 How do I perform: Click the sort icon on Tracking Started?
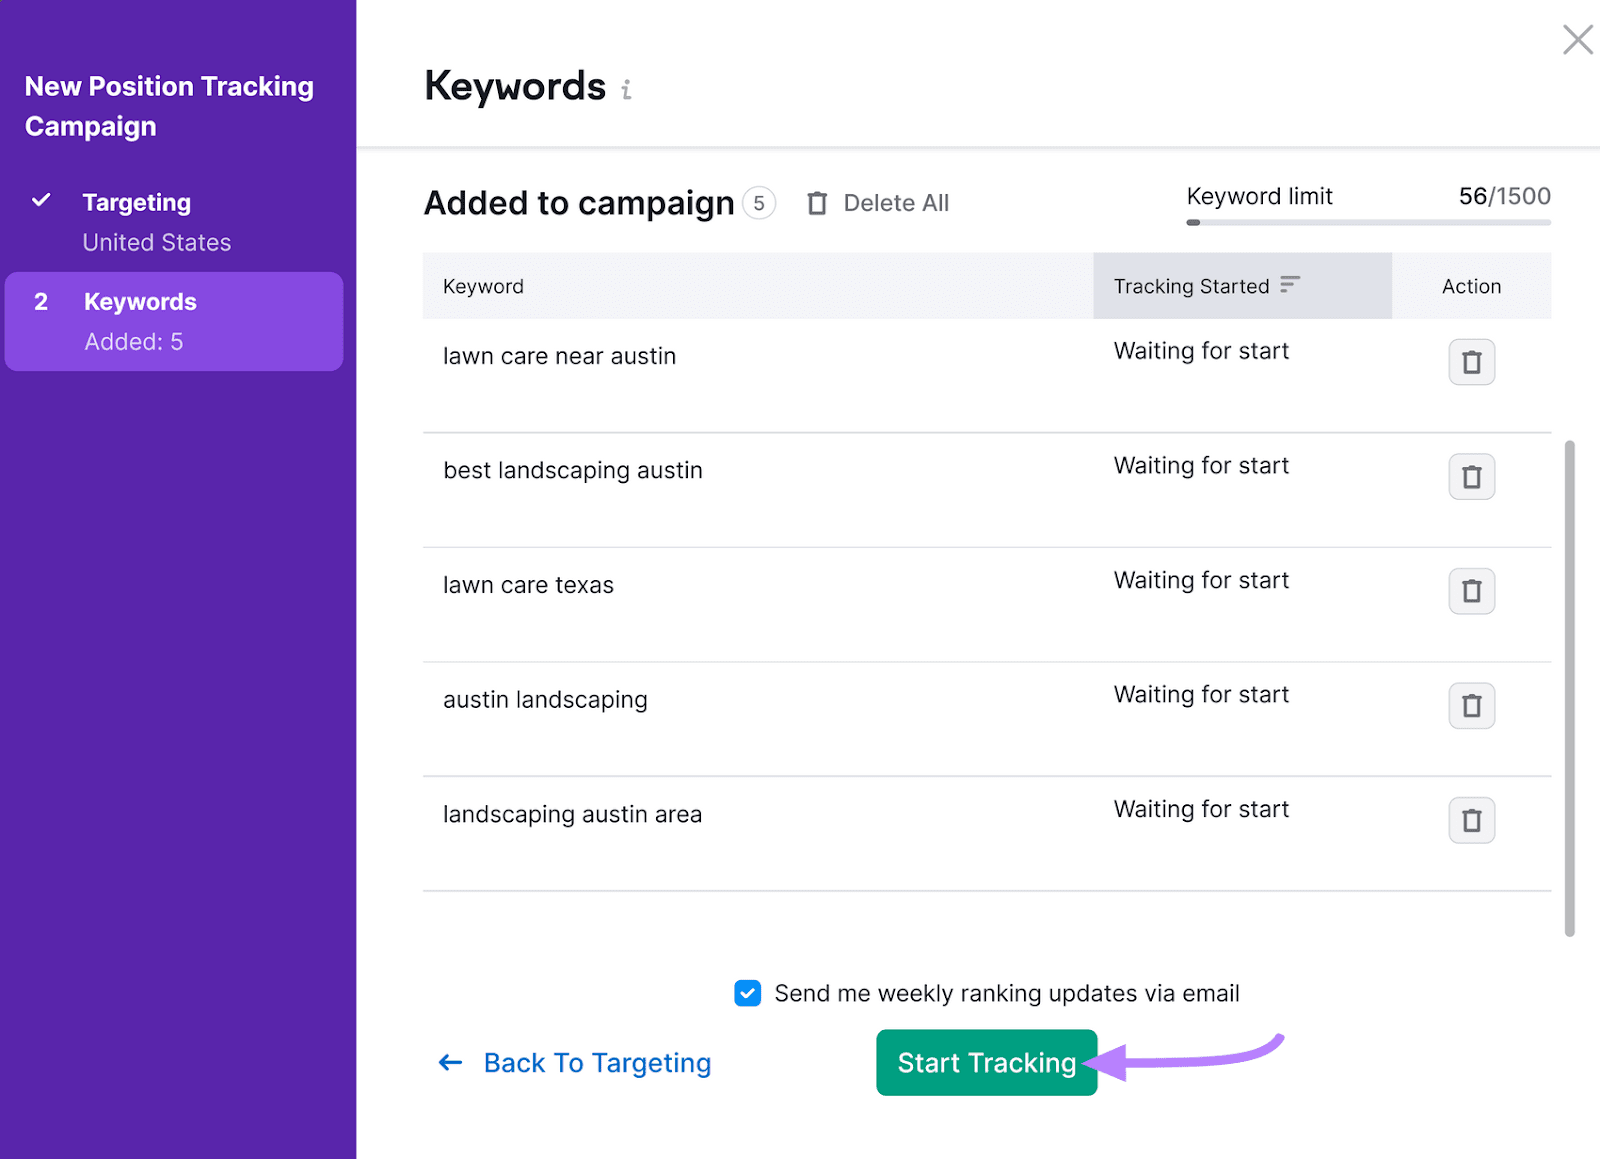[1290, 285]
